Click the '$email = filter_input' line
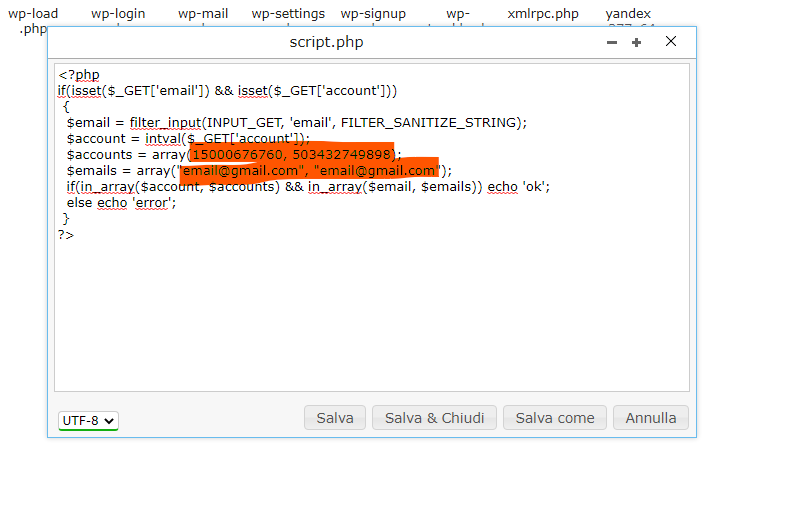The width and height of the screenshot is (787, 517). pyautogui.click(x=297, y=123)
